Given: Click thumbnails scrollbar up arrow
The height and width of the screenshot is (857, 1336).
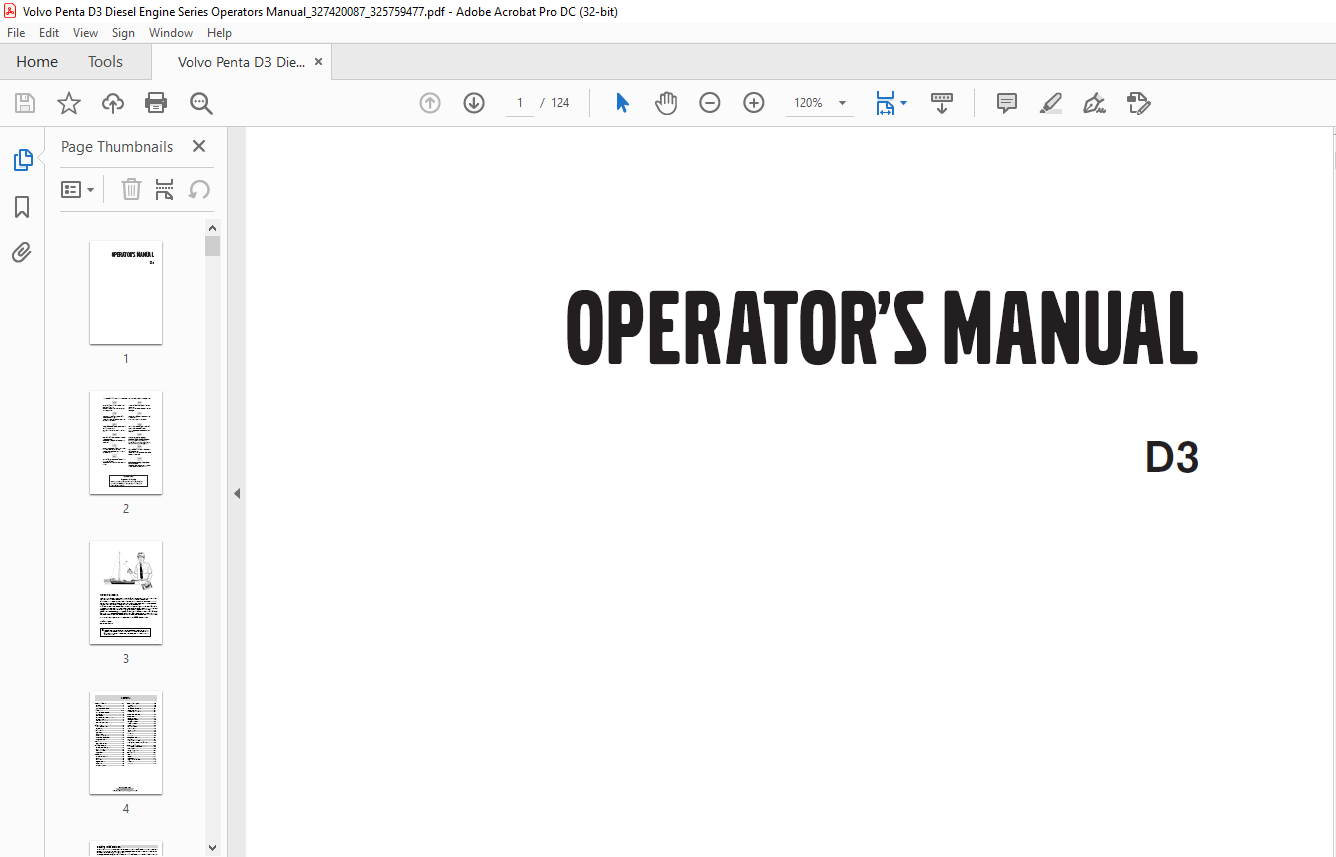Looking at the screenshot, I should coord(212,227).
